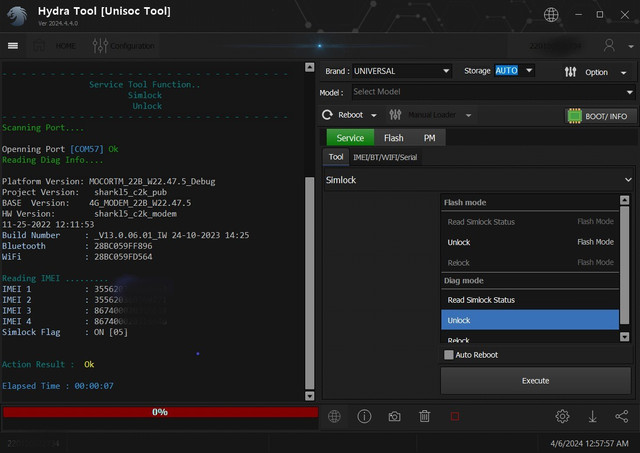Select Read Simlock Status under Flash mode
640x453 pixels.
(x=530, y=222)
